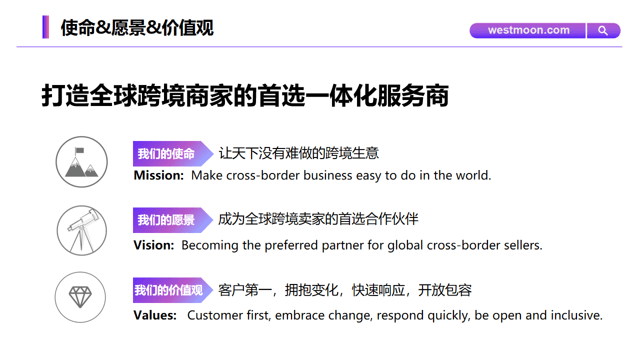Click the text 成为全球跨境卖家的首选合作伙伴
Viewport: 640px width, 360px height.
coord(318,220)
